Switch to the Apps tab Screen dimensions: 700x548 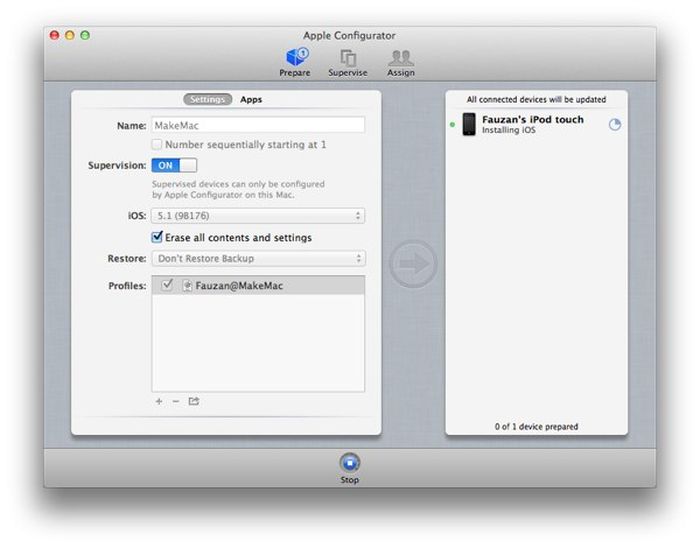point(251,100)
